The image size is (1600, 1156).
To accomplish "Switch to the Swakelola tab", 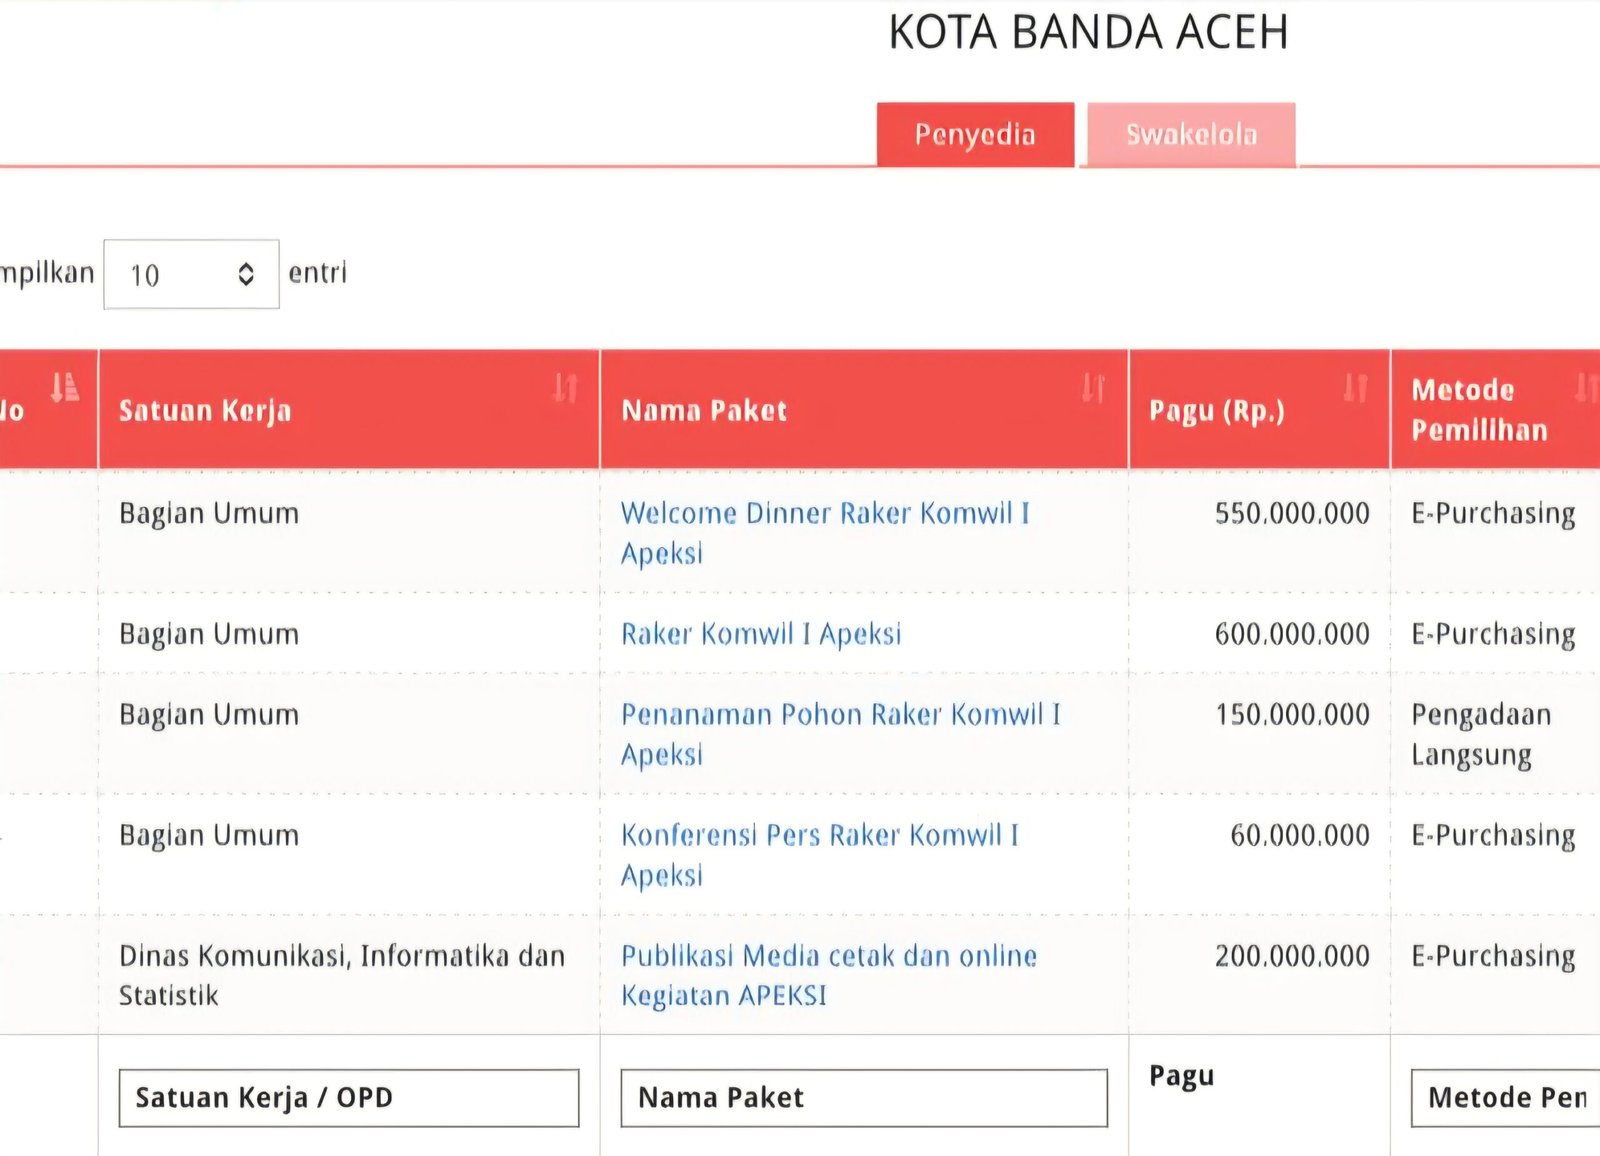I will click(1191, 134).
